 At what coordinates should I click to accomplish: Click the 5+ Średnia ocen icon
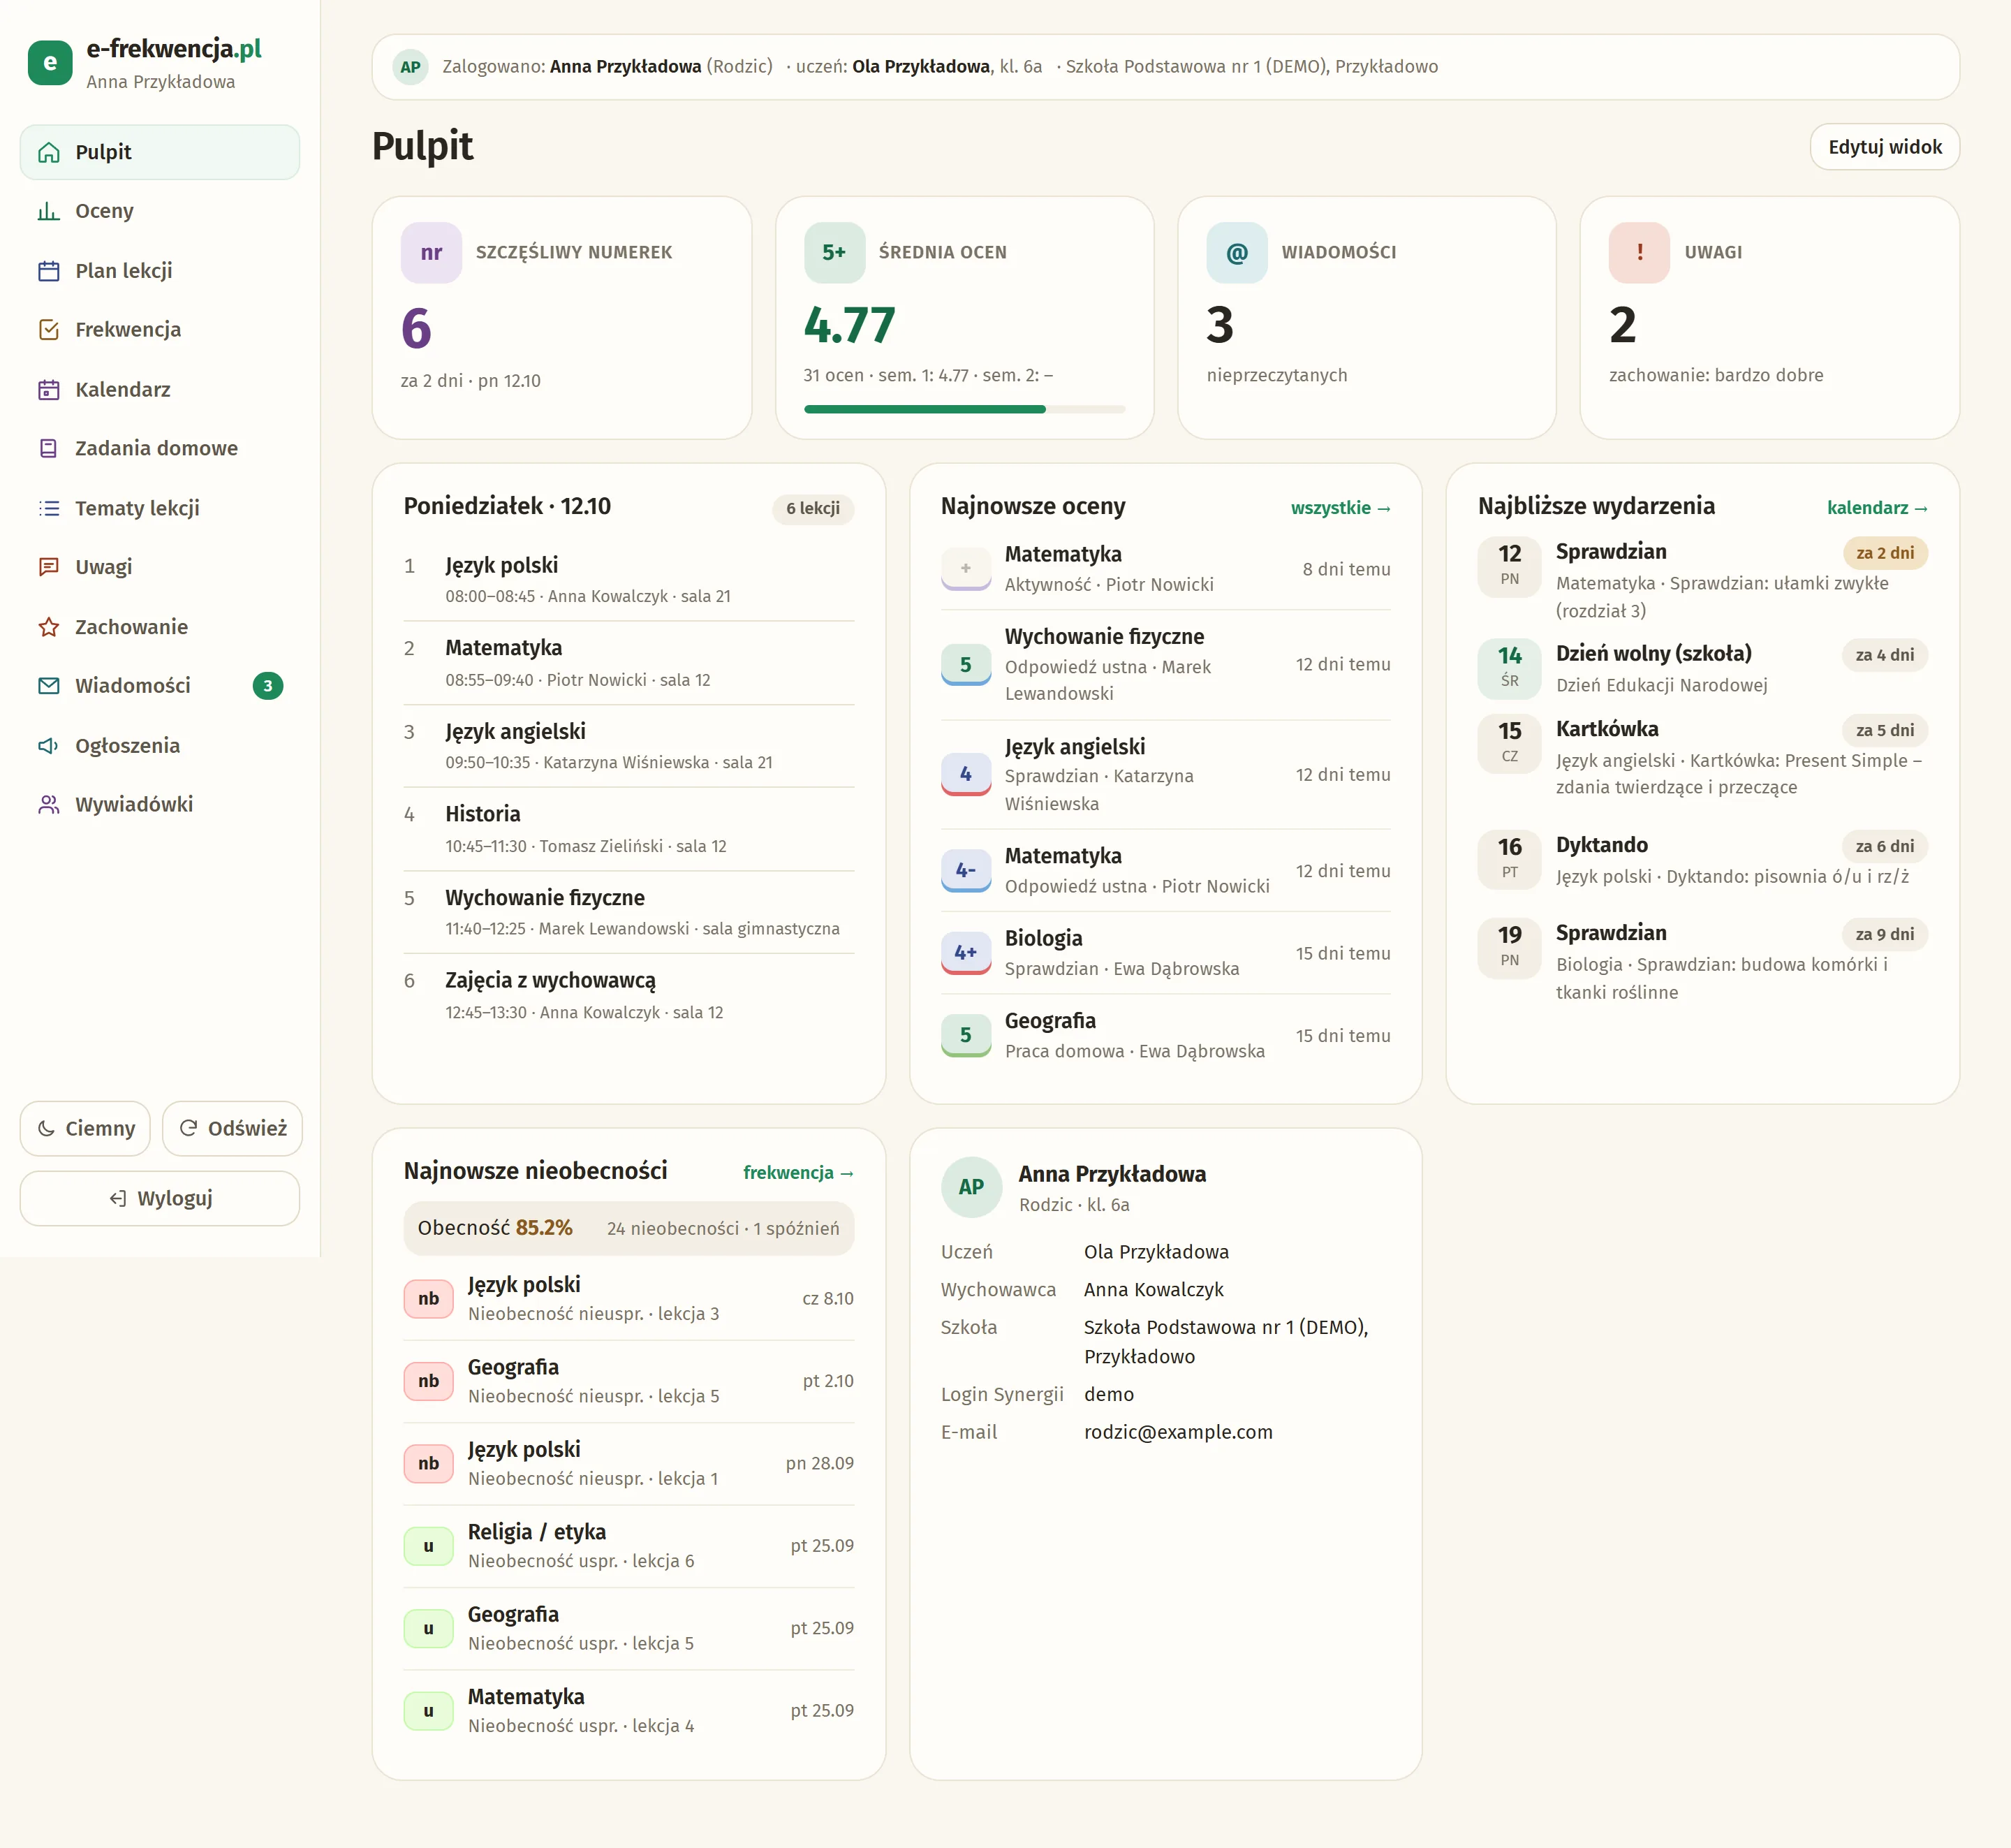(834, 253)
